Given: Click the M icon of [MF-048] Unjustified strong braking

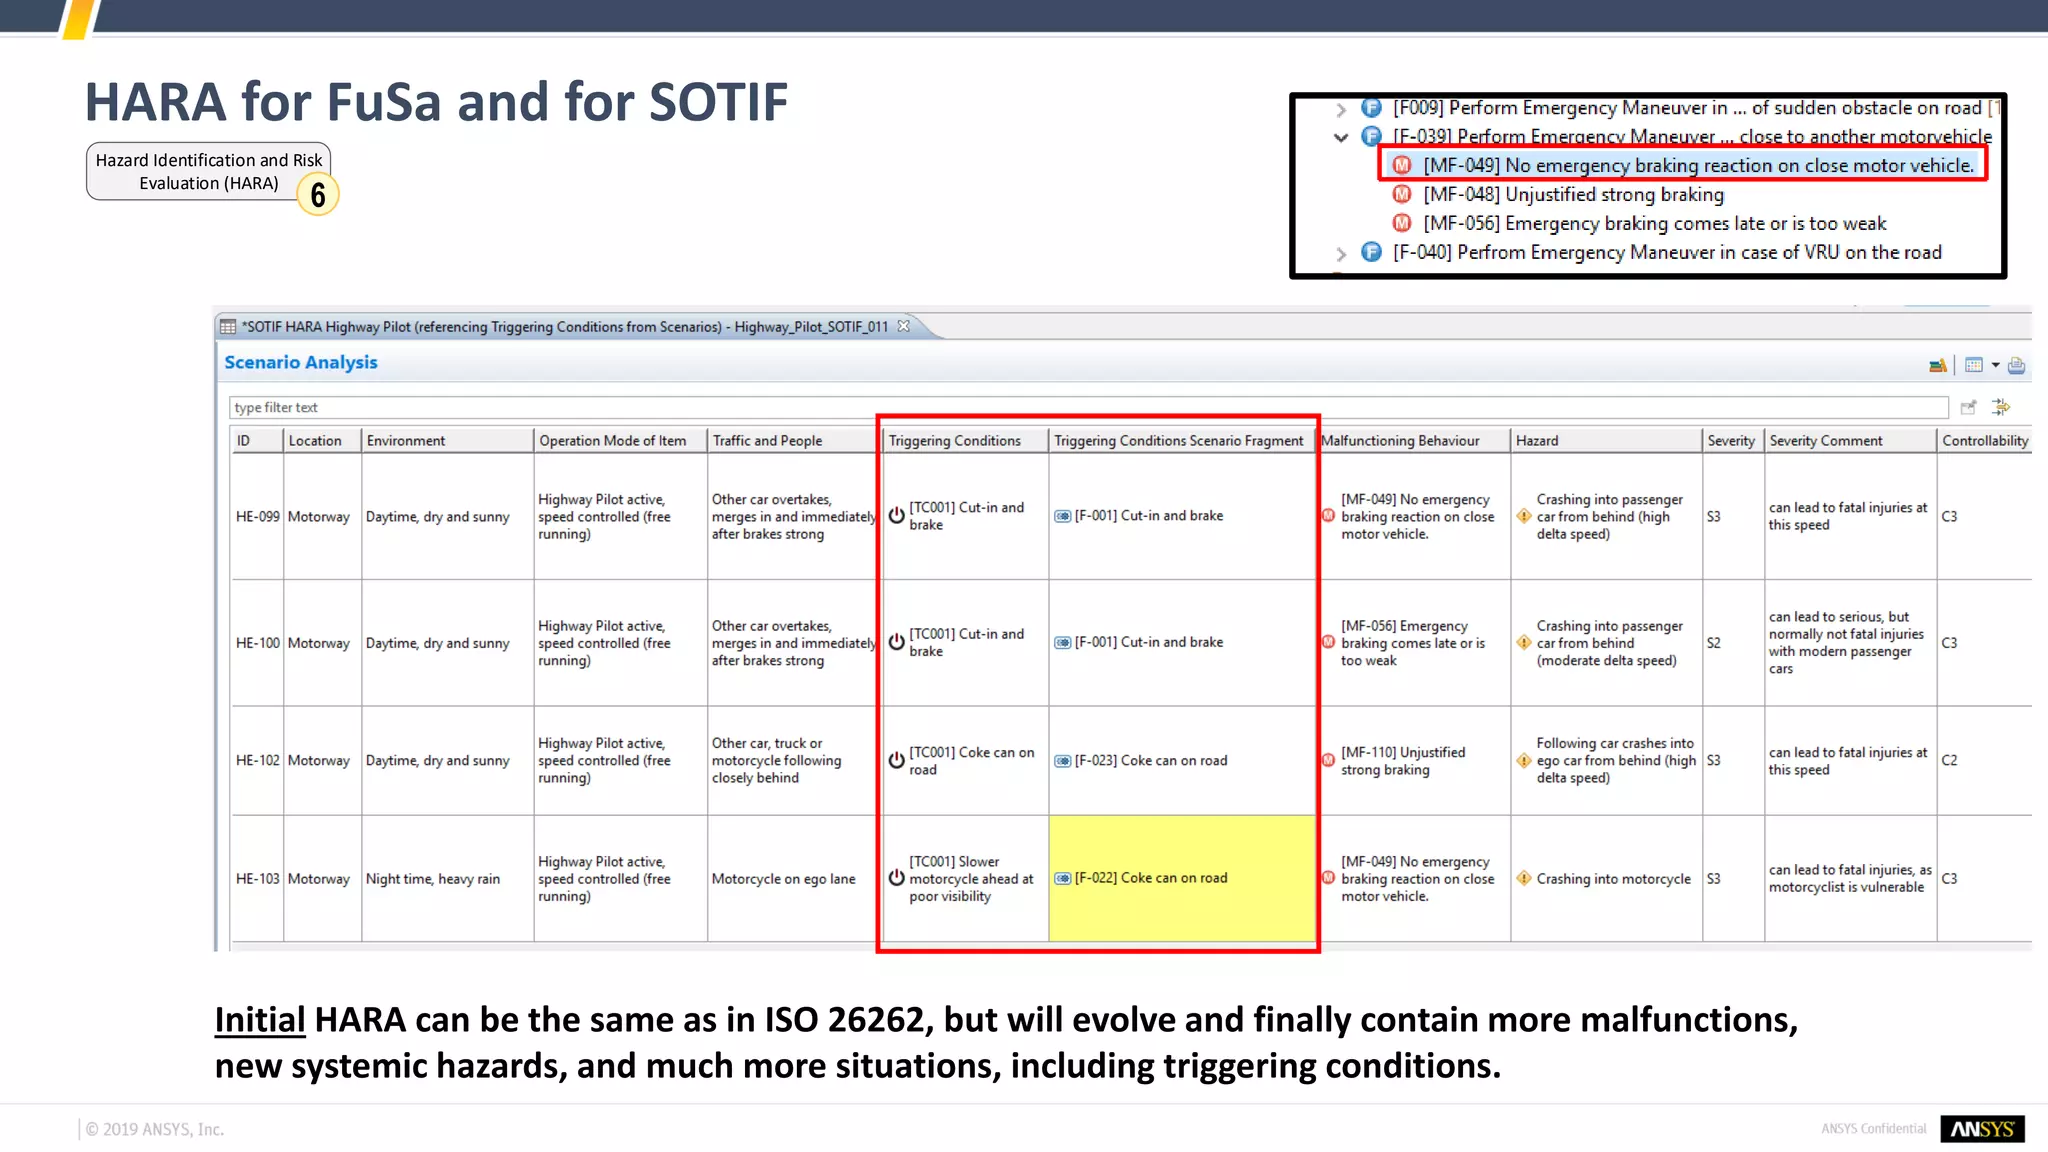Looking at the screenshot, I should tap(1402, 194).
